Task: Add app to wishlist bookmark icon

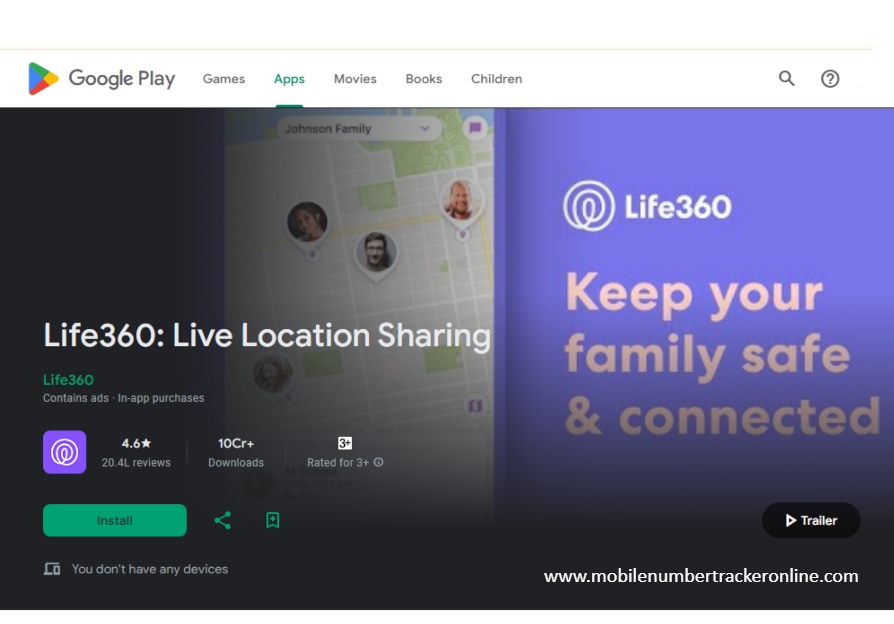Action: point(272,520)
